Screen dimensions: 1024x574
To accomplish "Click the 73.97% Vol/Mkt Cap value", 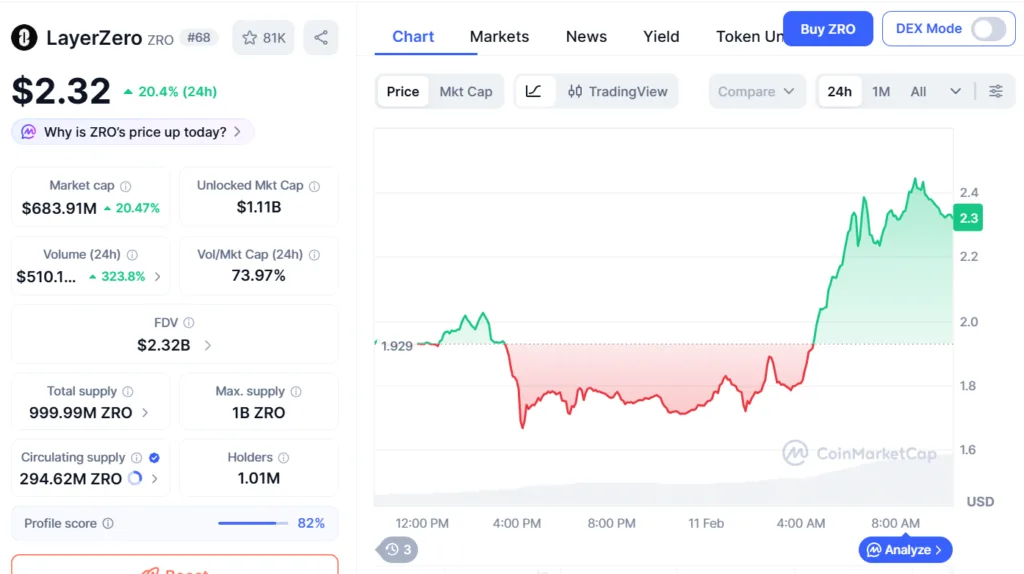I will click(259, 276).
